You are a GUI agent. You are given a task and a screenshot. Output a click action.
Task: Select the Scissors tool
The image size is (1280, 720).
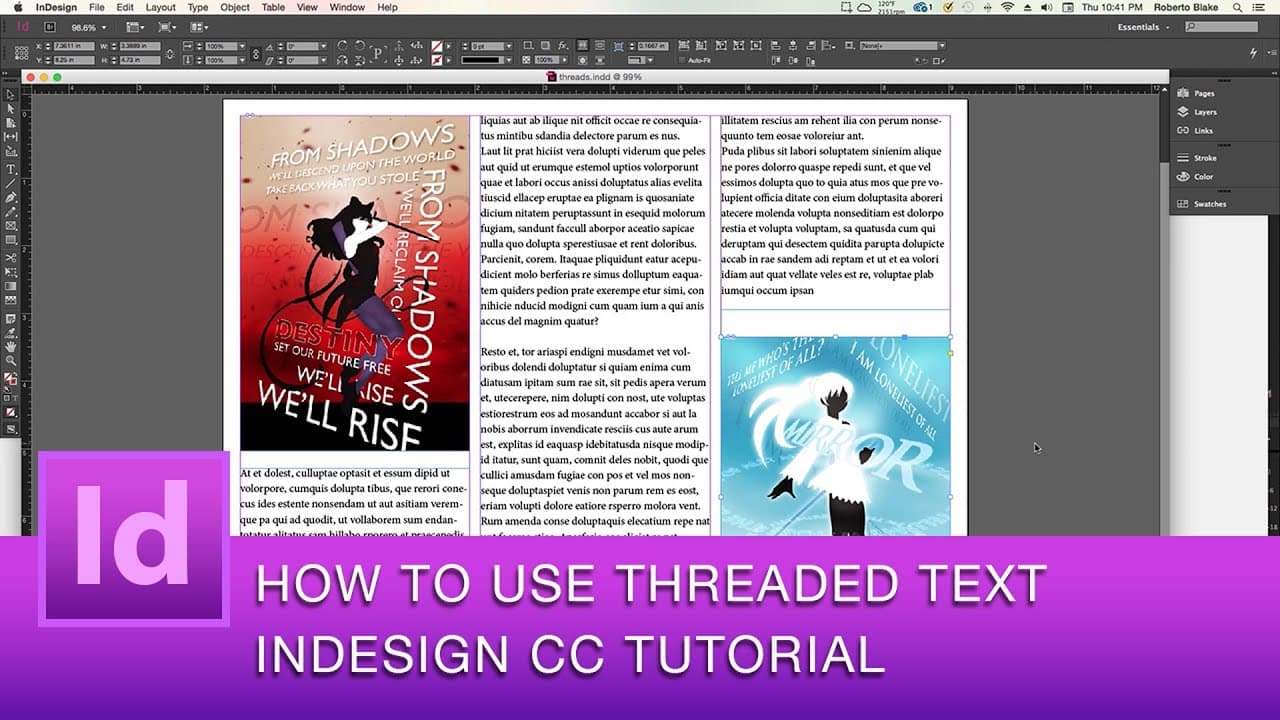coord(11,257)
